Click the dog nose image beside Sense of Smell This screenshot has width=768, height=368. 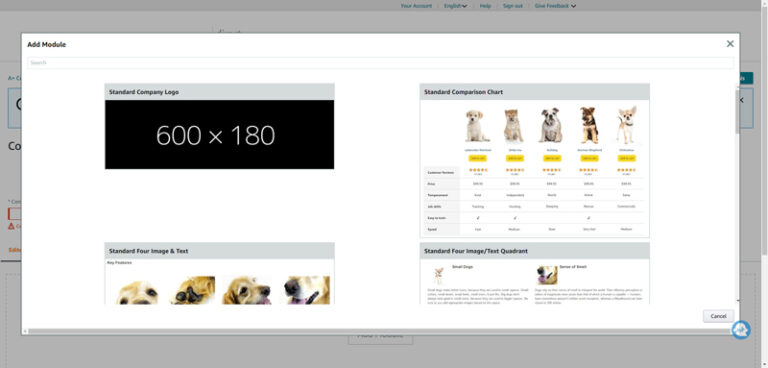(x=547, y=275)
